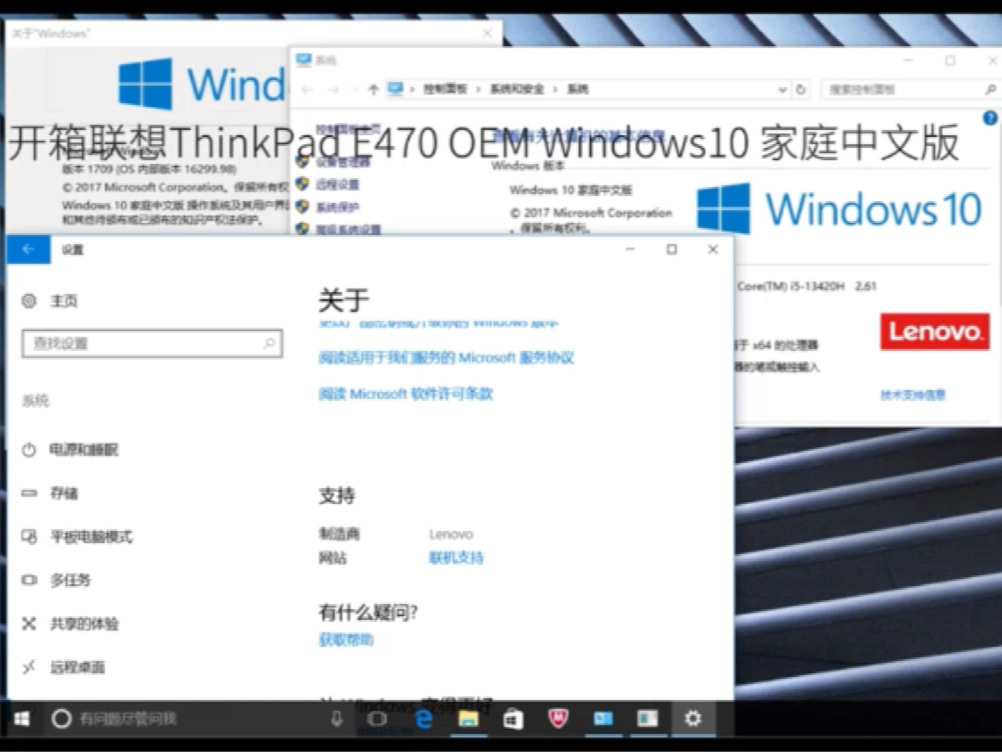Click the 技术支持信息 link

point(913,395)
